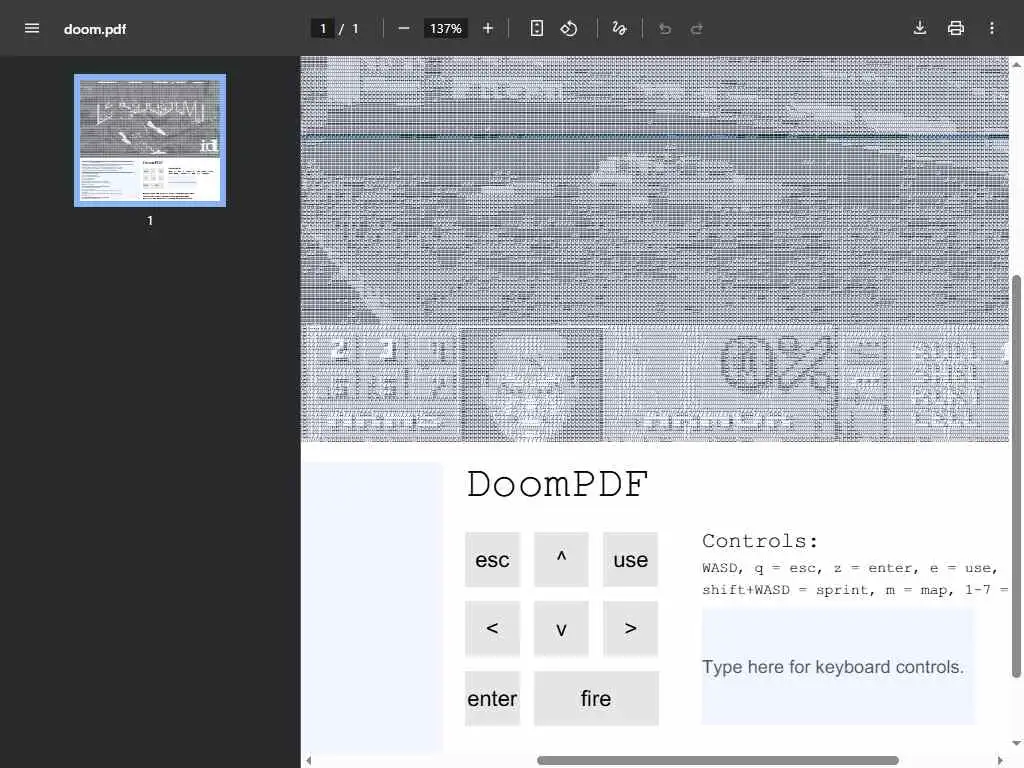Click the pale blue text area left of DoomPDF

(372, 607)
